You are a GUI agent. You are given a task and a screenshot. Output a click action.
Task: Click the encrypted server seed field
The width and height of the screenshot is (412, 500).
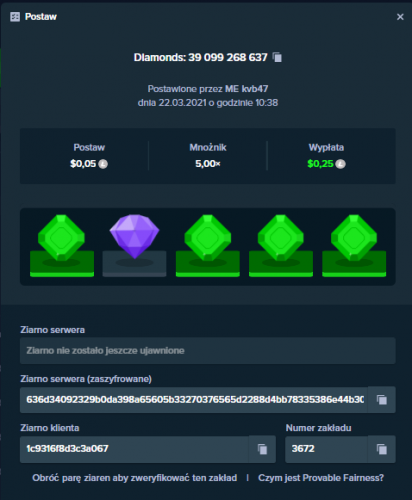(x=194, y=399)
